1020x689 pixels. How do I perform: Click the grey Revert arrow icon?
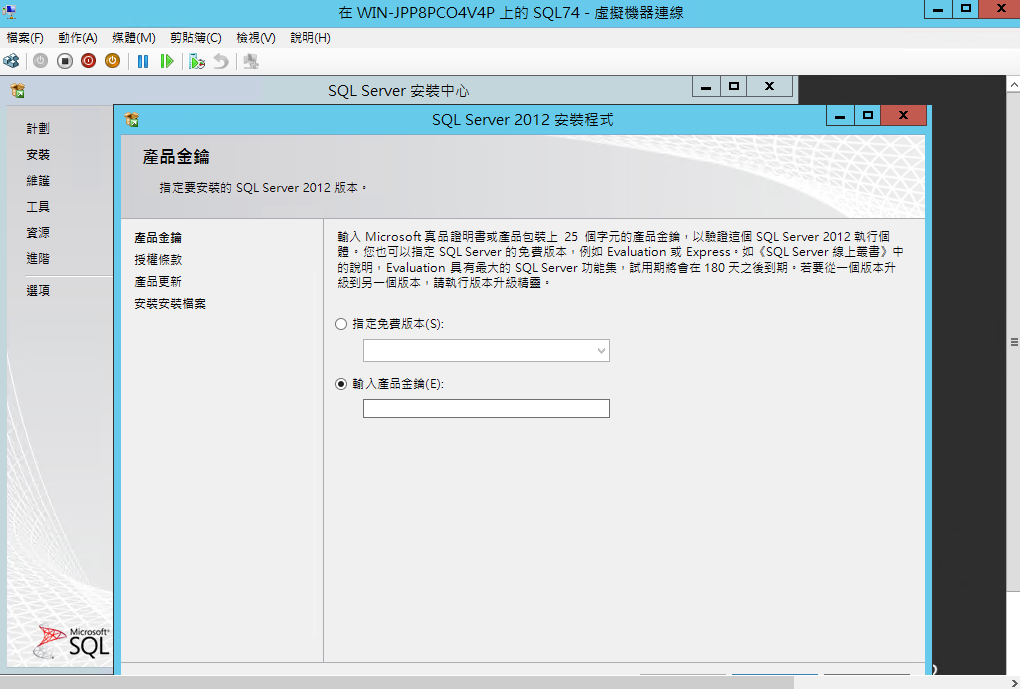tap(221, 61)
